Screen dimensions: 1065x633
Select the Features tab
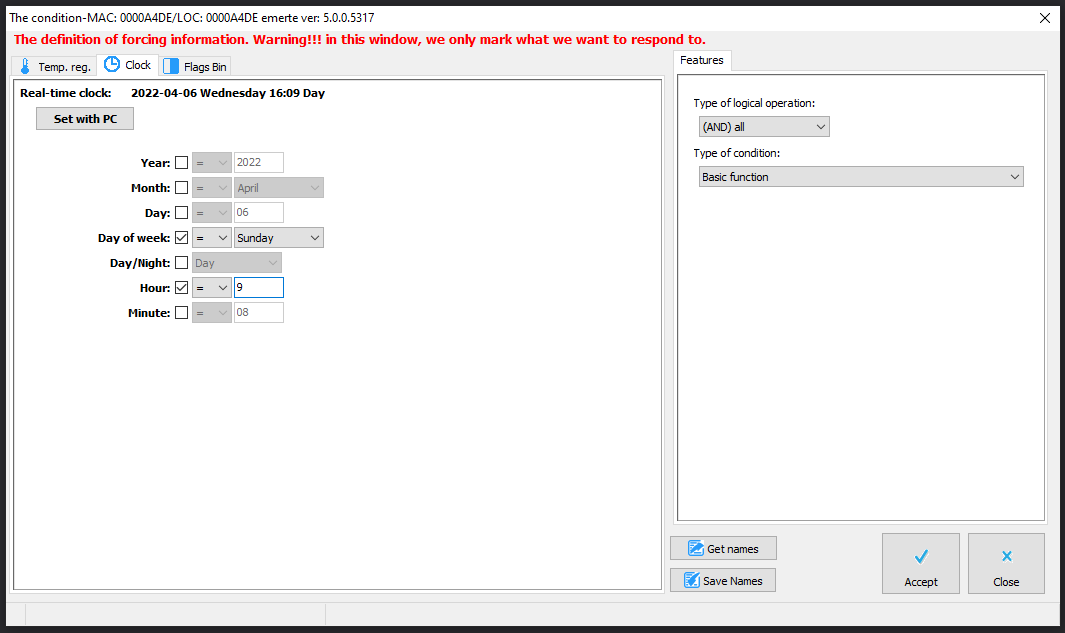point(702,60)
